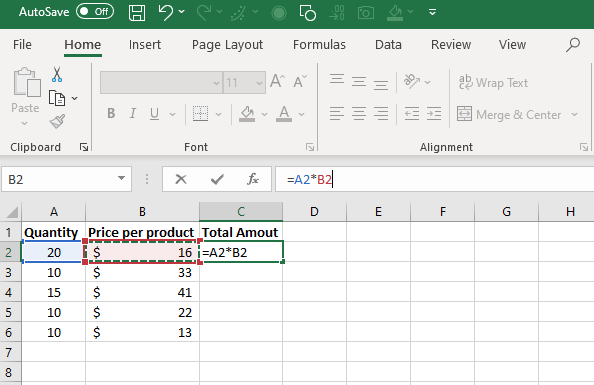Image resolution: width=594 pixels, height=385 pixels.
Task: Open the Copy dropdown arrow
Action: pos(75,99)
